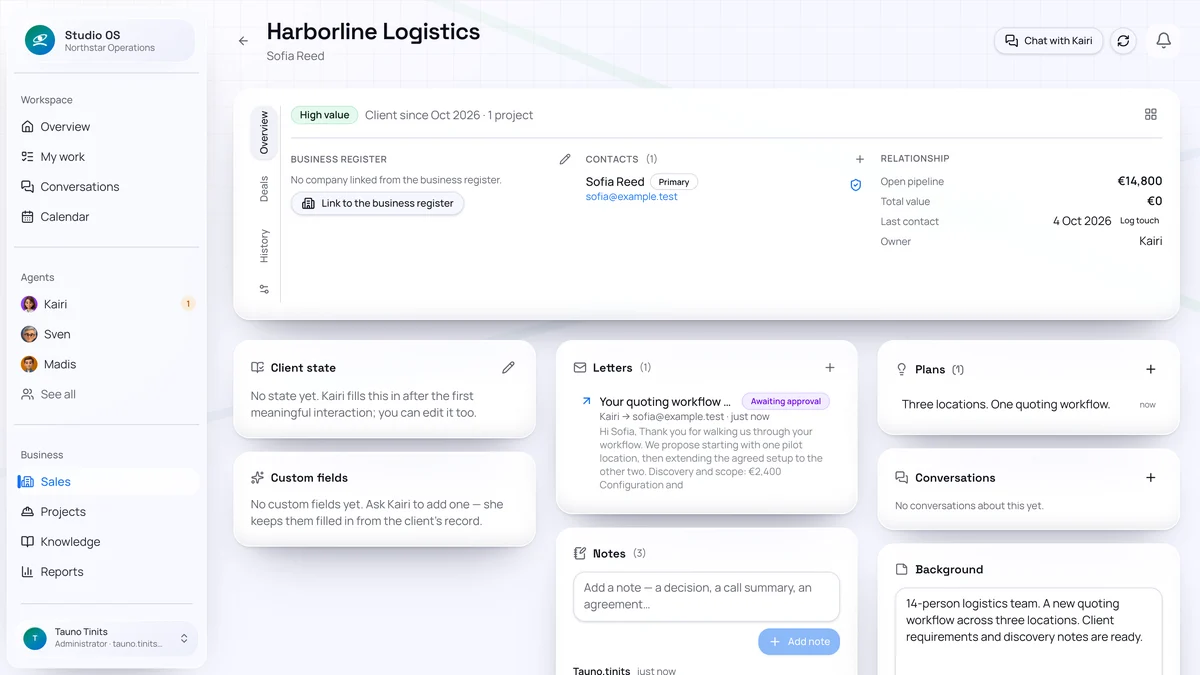Click the Log touch button
Viewport: 1200px width, 675px height.
(x=1139, y=221)
